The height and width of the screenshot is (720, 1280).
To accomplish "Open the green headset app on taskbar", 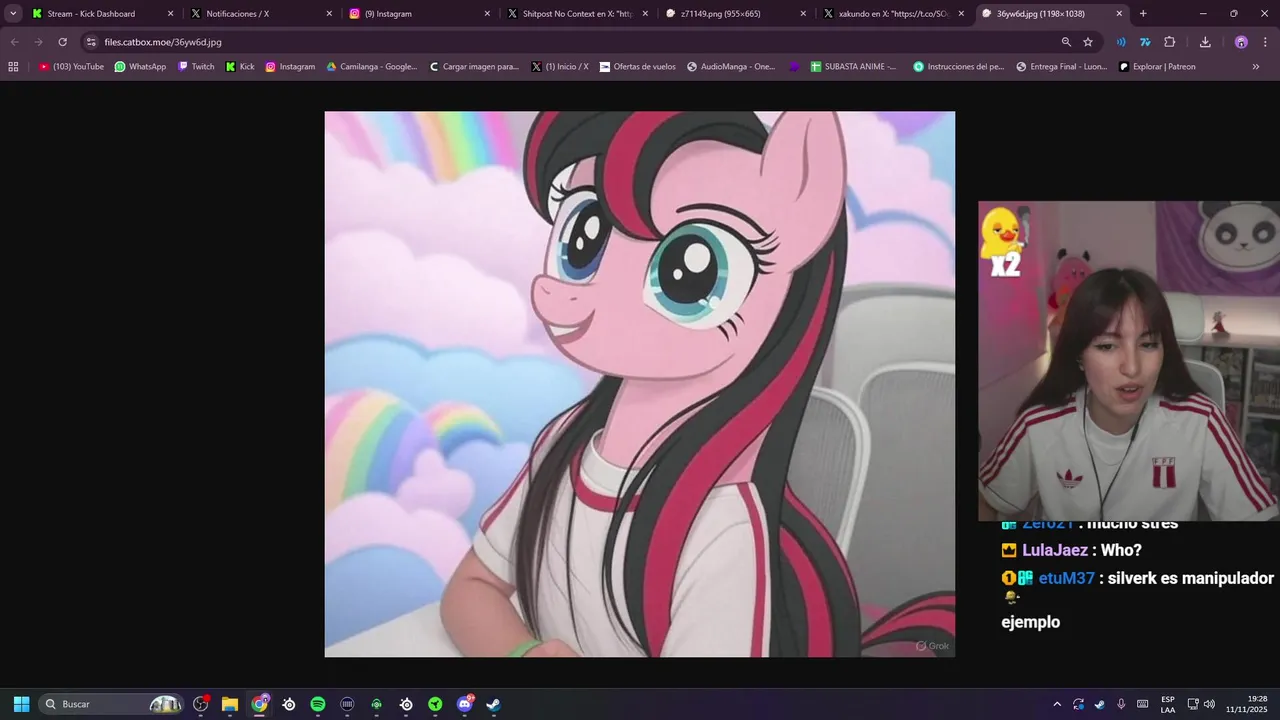I will coord(376,704).
